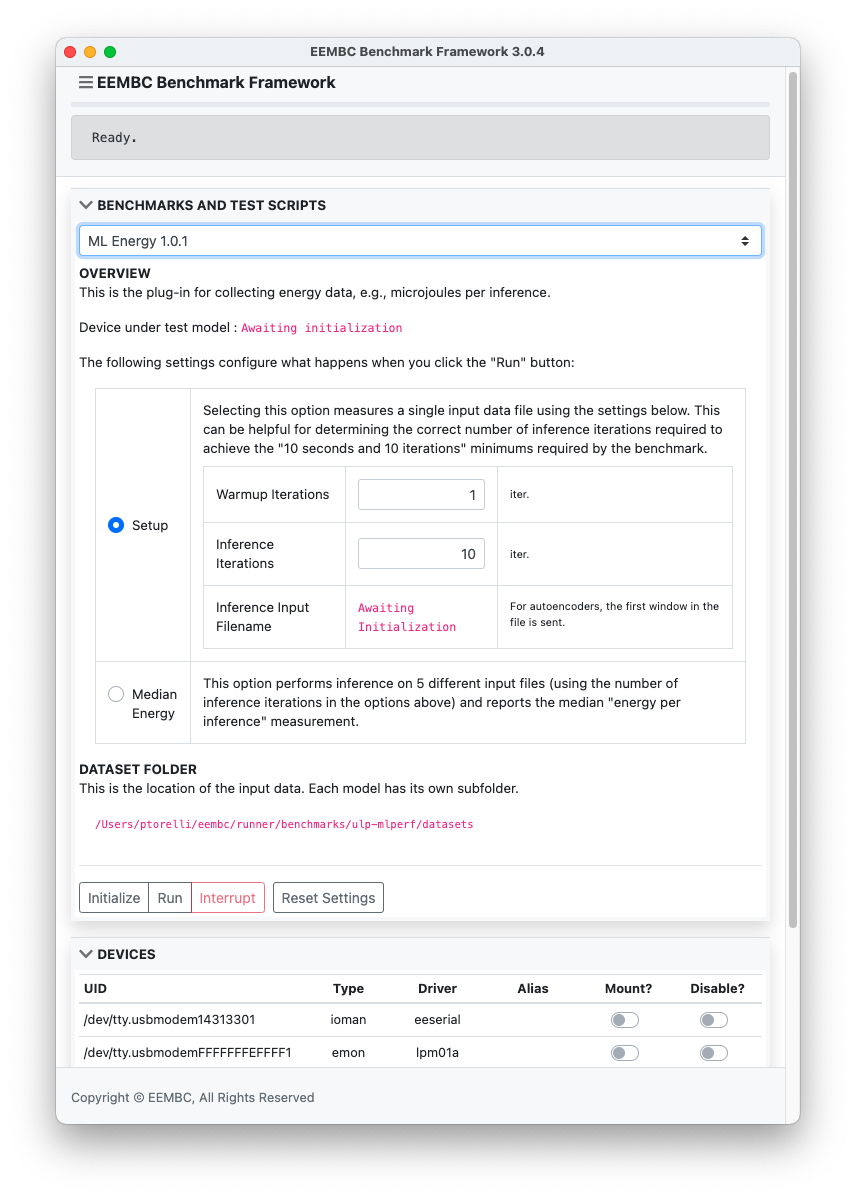This screenshot has height=1198, width=856.
Task: Open the ML Energy 1.0.1 benchmark dropdown
Action: click(420, 241)
